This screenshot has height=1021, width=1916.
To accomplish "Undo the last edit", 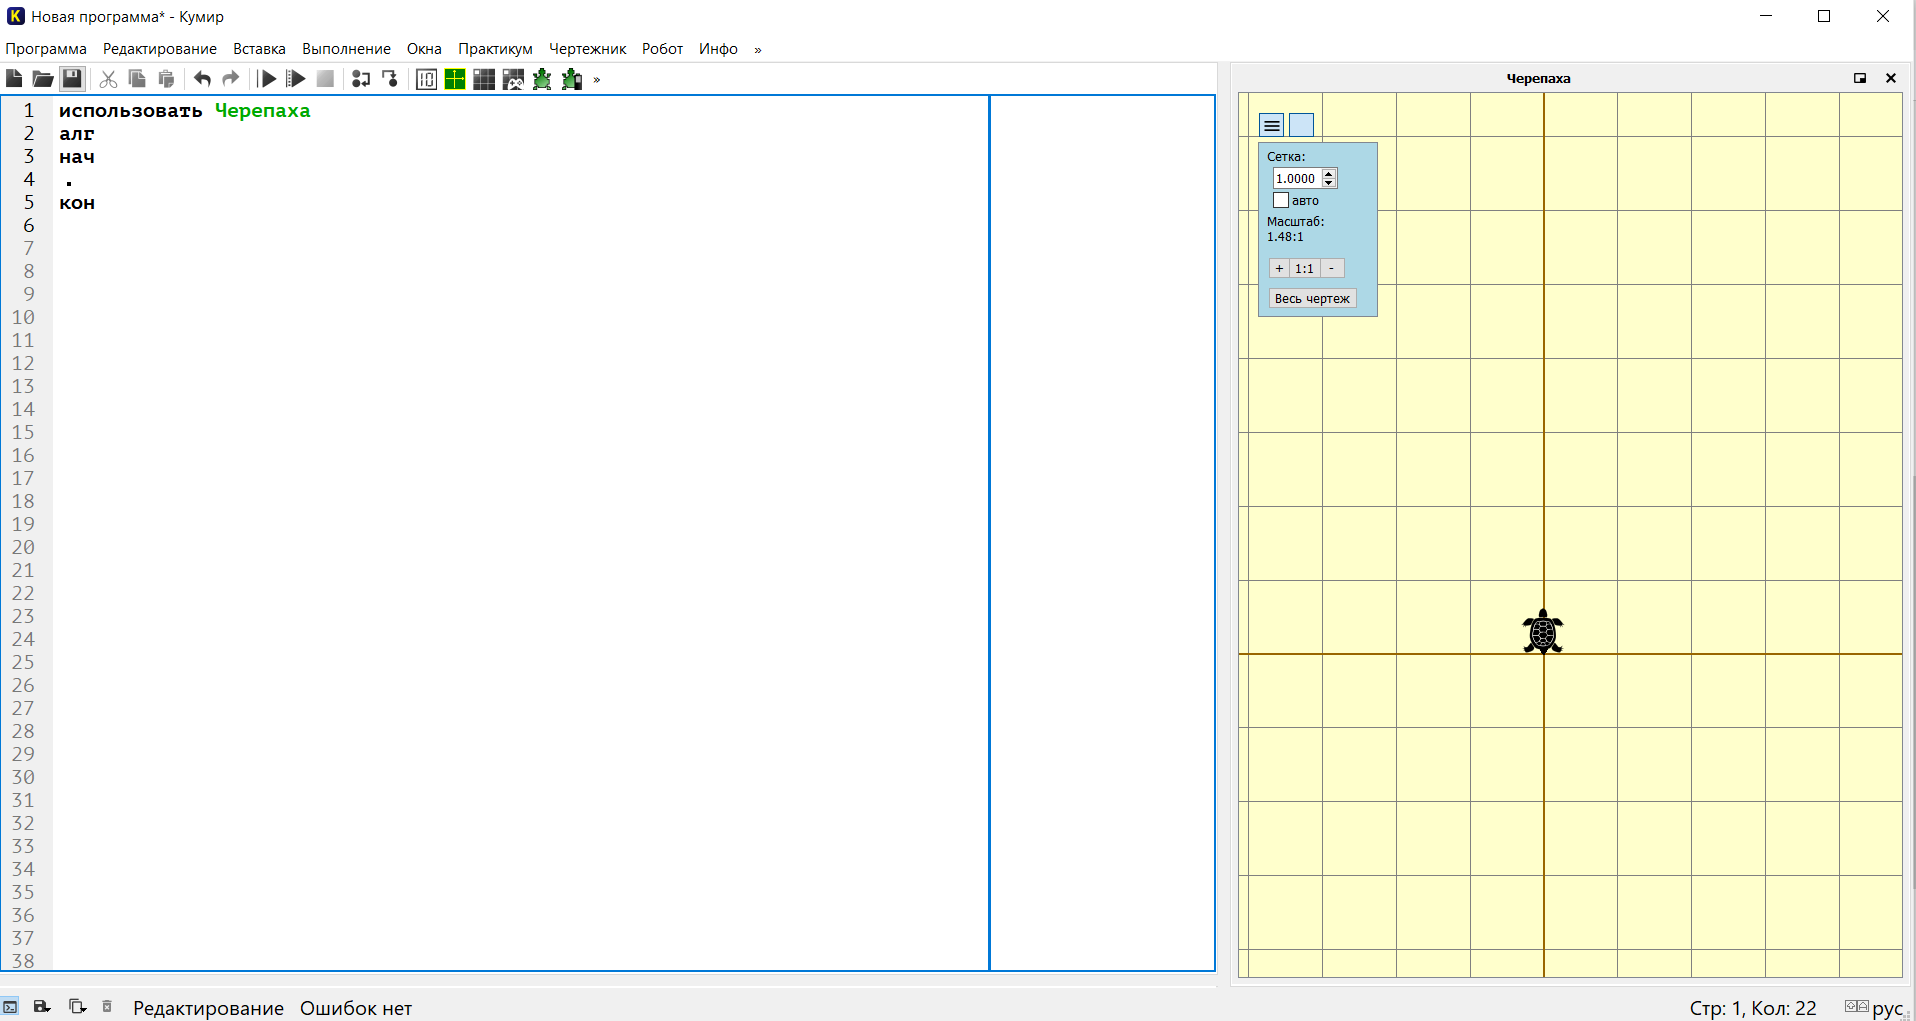I will pos(202,79).
